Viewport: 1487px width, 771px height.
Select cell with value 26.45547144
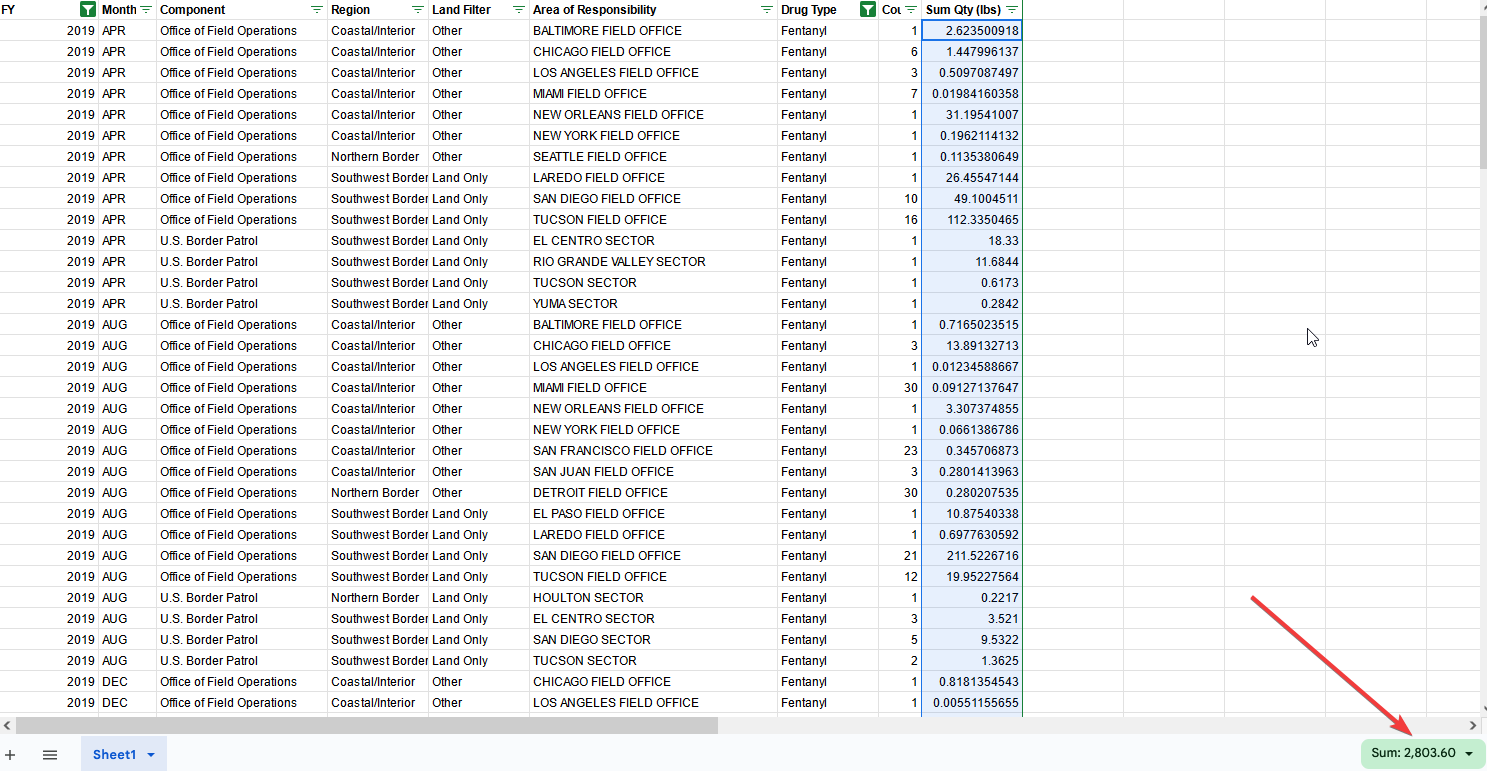(972, 178)
